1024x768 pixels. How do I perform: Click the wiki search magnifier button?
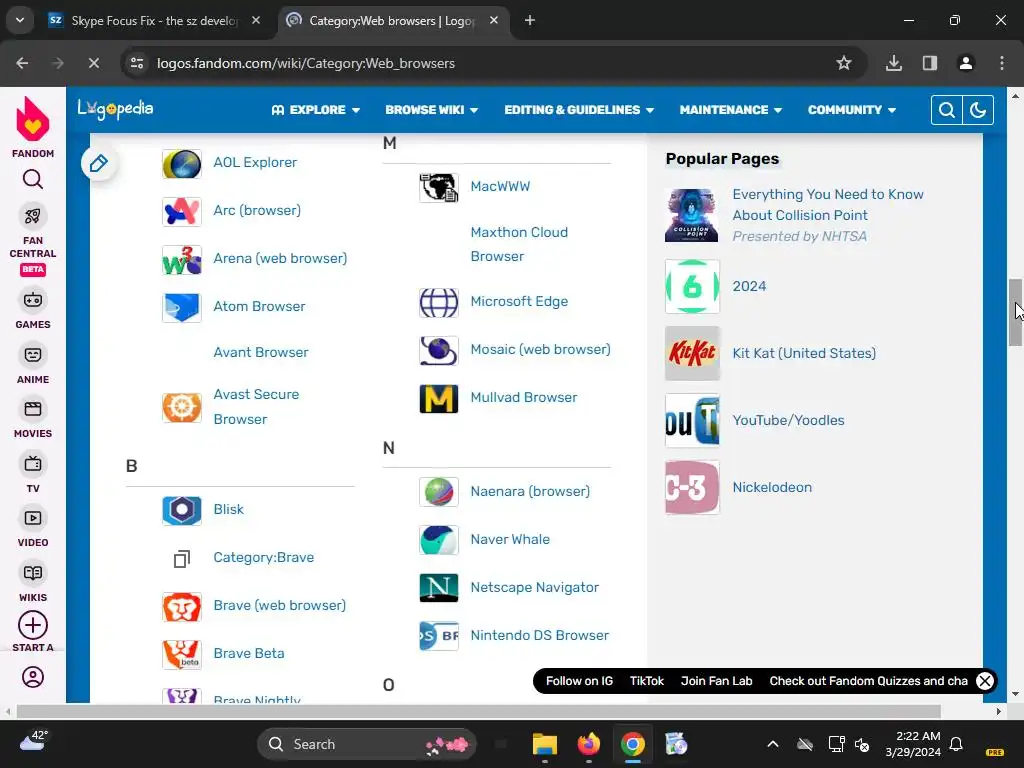(946, 110)
